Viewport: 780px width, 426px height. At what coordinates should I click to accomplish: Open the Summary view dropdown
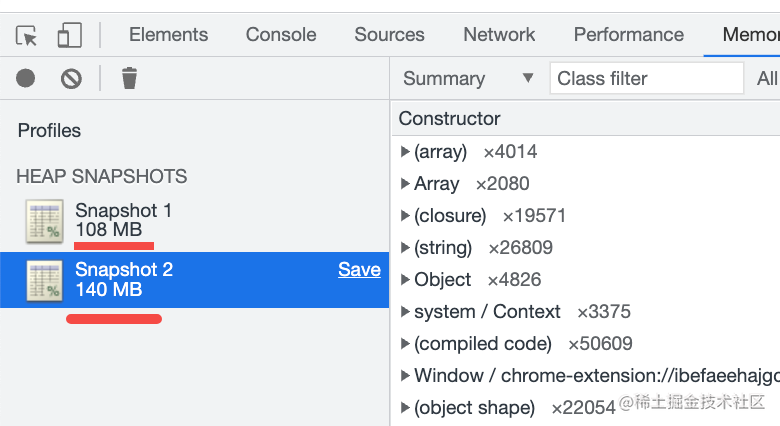coord(468,79)
